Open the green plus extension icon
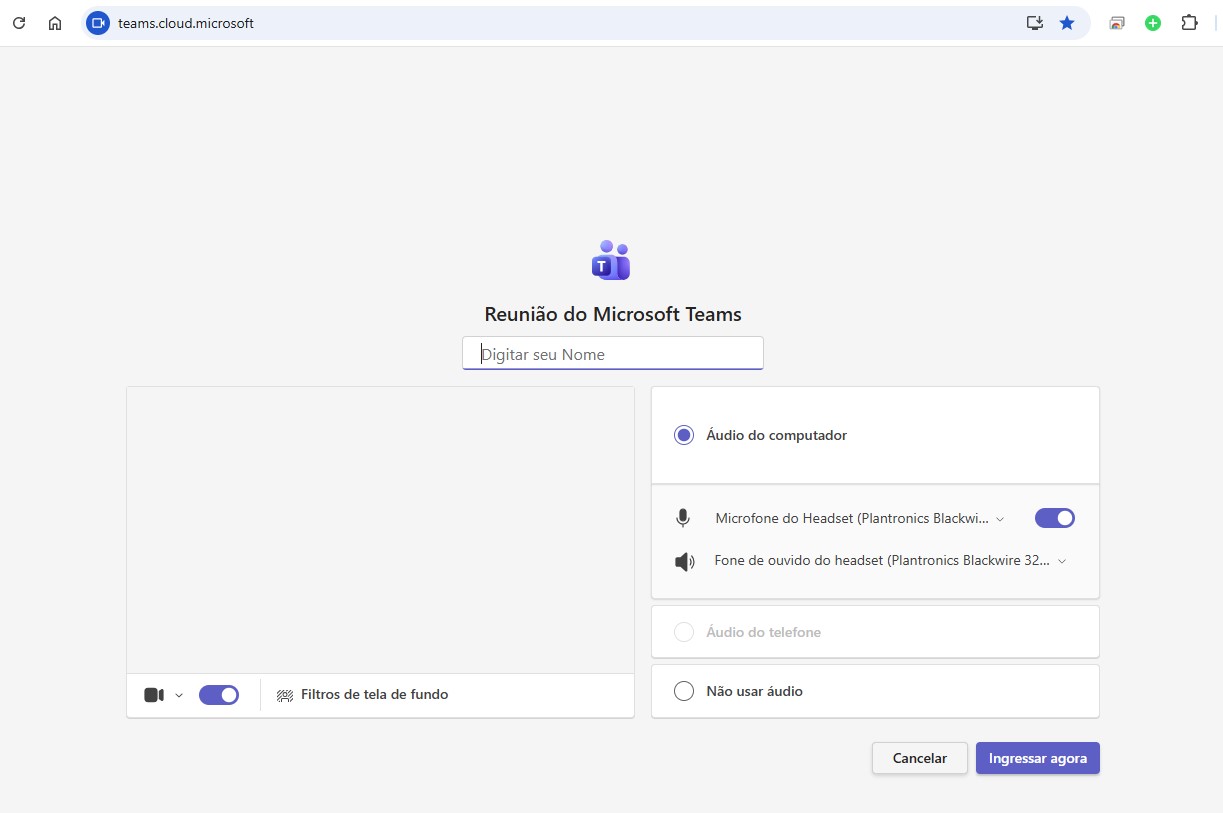The image size is (1223, 813). coord(1153,22)
